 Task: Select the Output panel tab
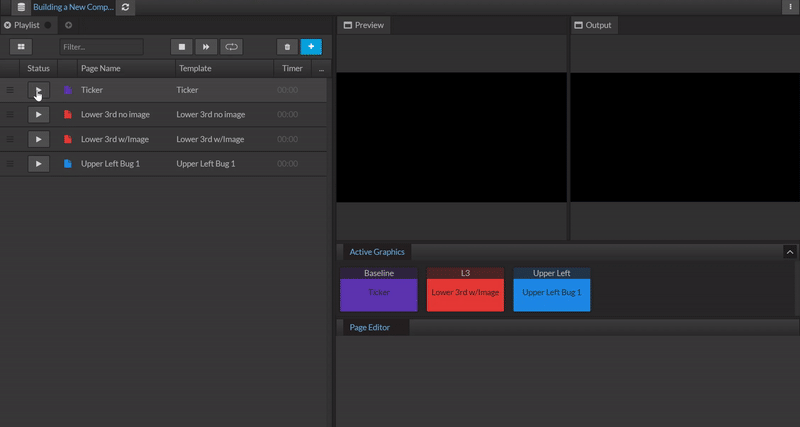click(593, 25)
